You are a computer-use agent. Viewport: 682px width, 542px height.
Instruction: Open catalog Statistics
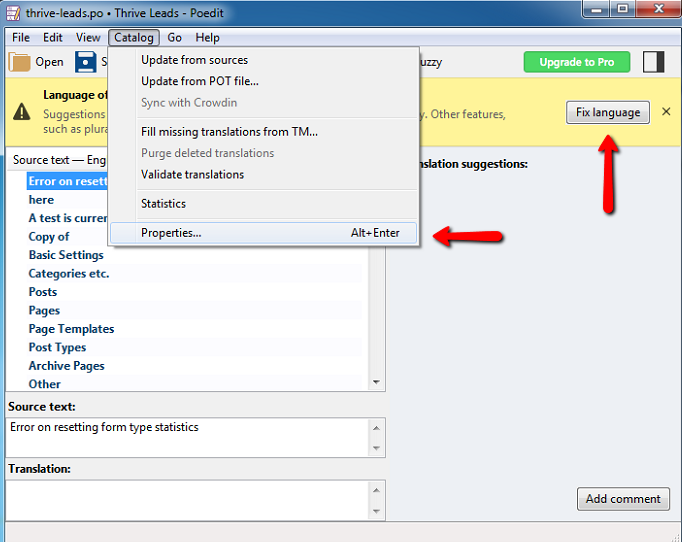click(264, 204)
